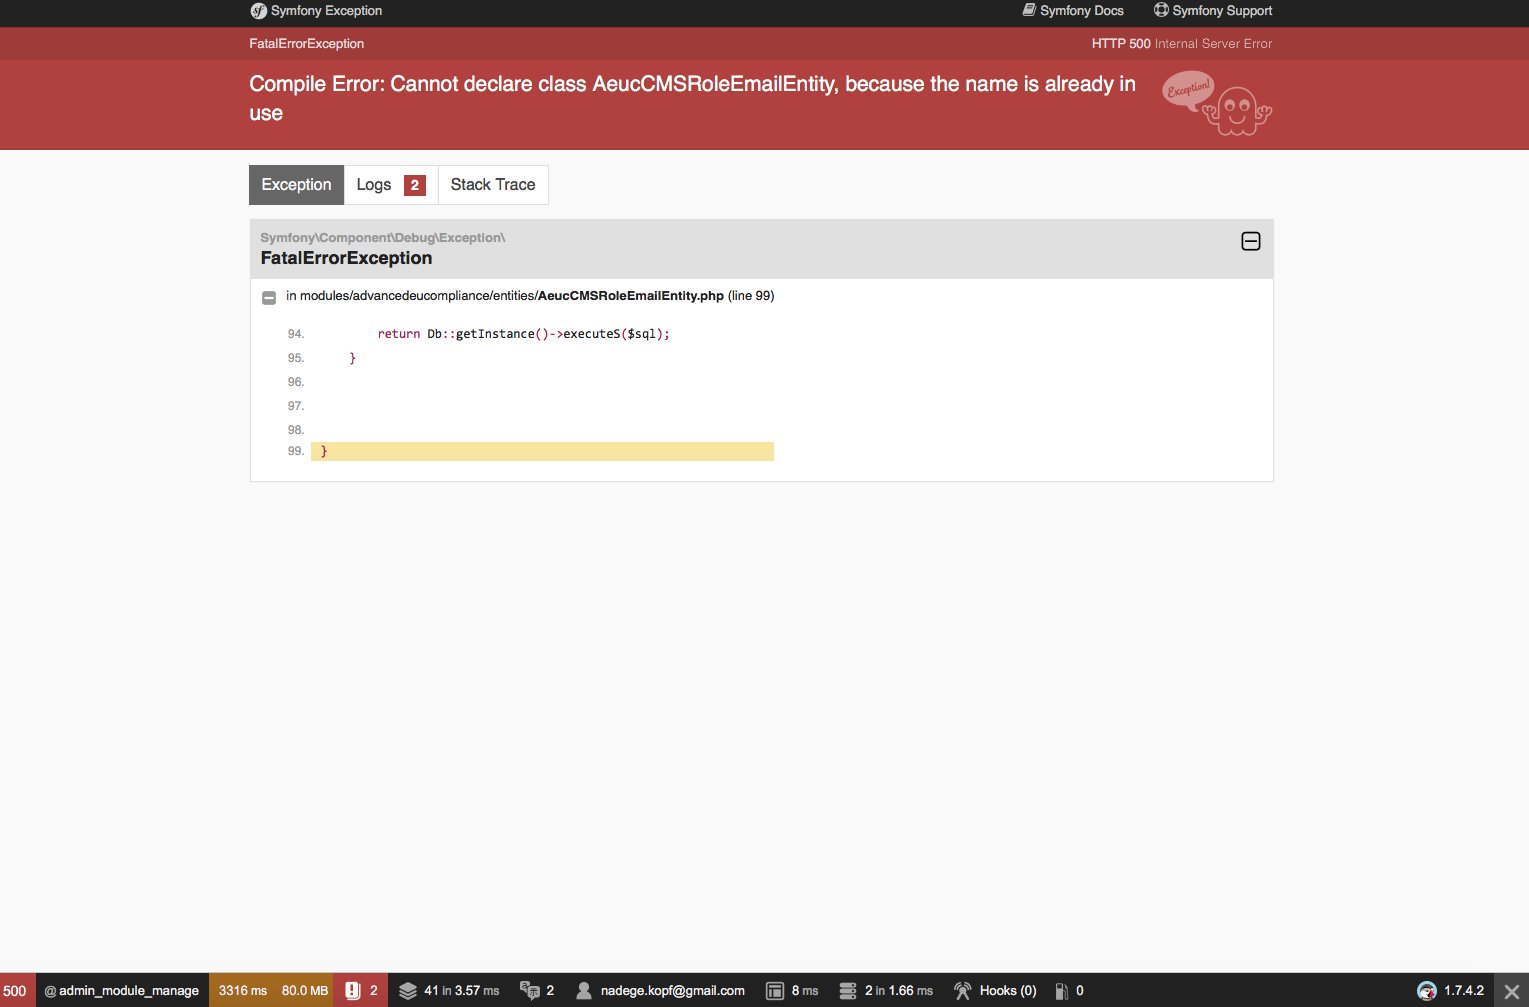Click the Symfony Support lifebuoy icon
This screenshot has height=1007, width=1529.
1161,10
